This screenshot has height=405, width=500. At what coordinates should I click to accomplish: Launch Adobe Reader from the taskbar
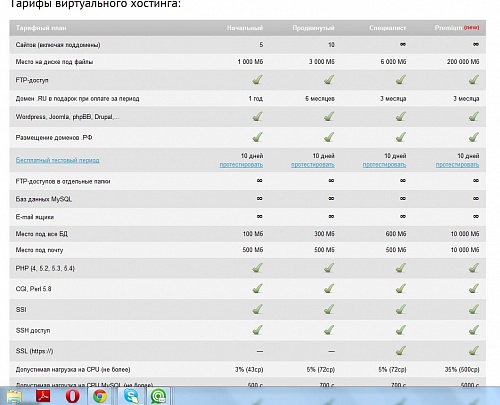click(x=43, y=396)
